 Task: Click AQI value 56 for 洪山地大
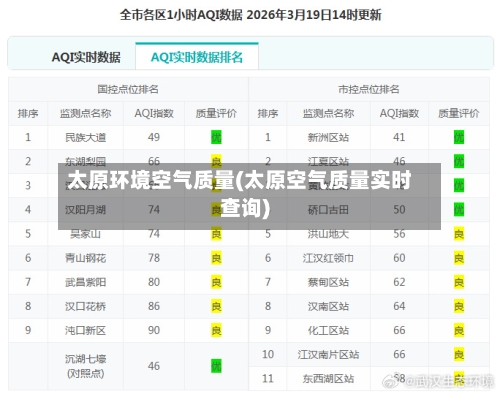coord(399,234)
